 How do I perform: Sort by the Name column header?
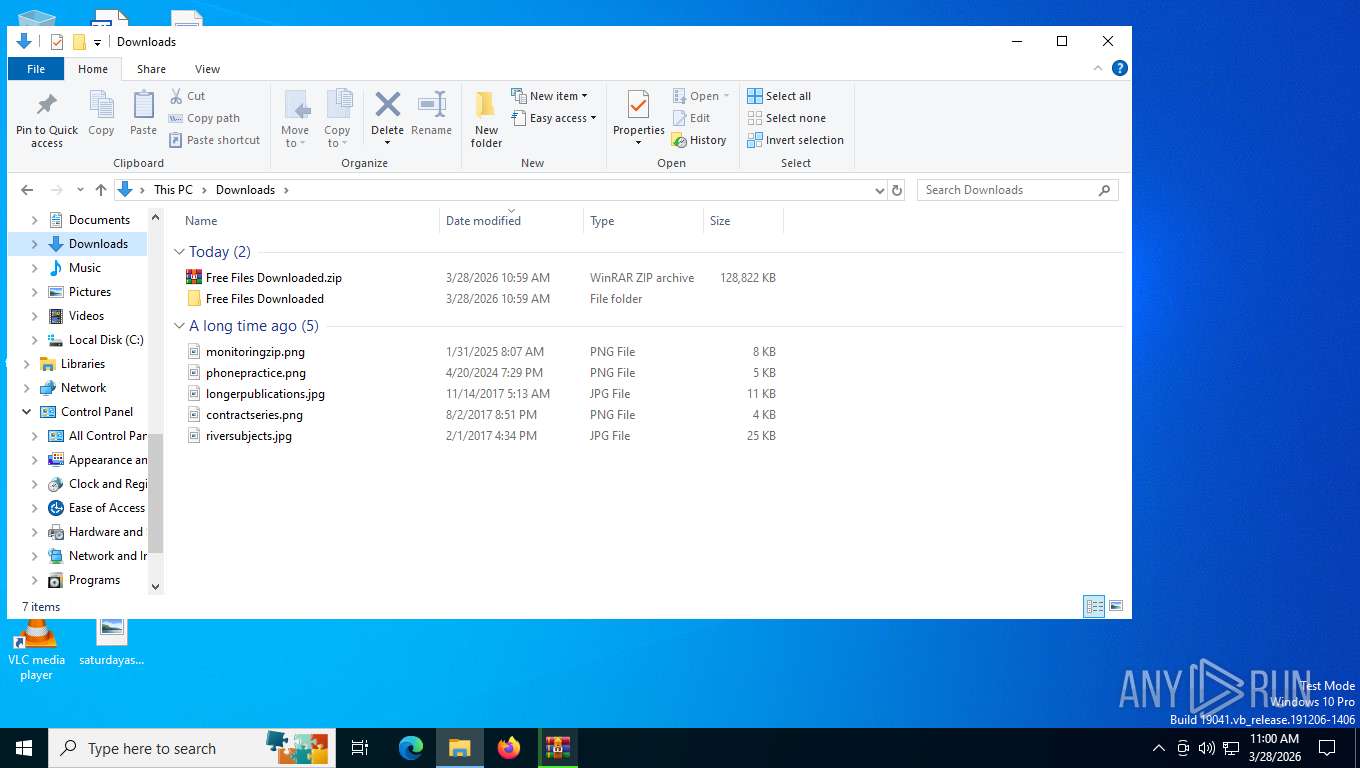pos(308,221)
